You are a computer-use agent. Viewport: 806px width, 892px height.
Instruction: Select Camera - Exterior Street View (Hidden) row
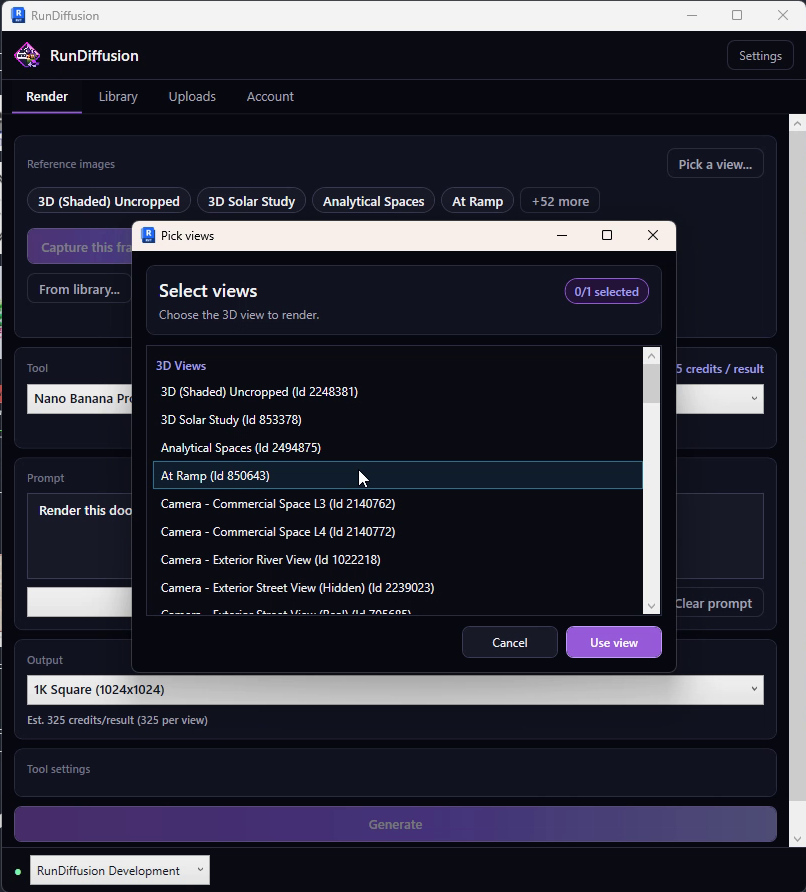pos(398,587)
